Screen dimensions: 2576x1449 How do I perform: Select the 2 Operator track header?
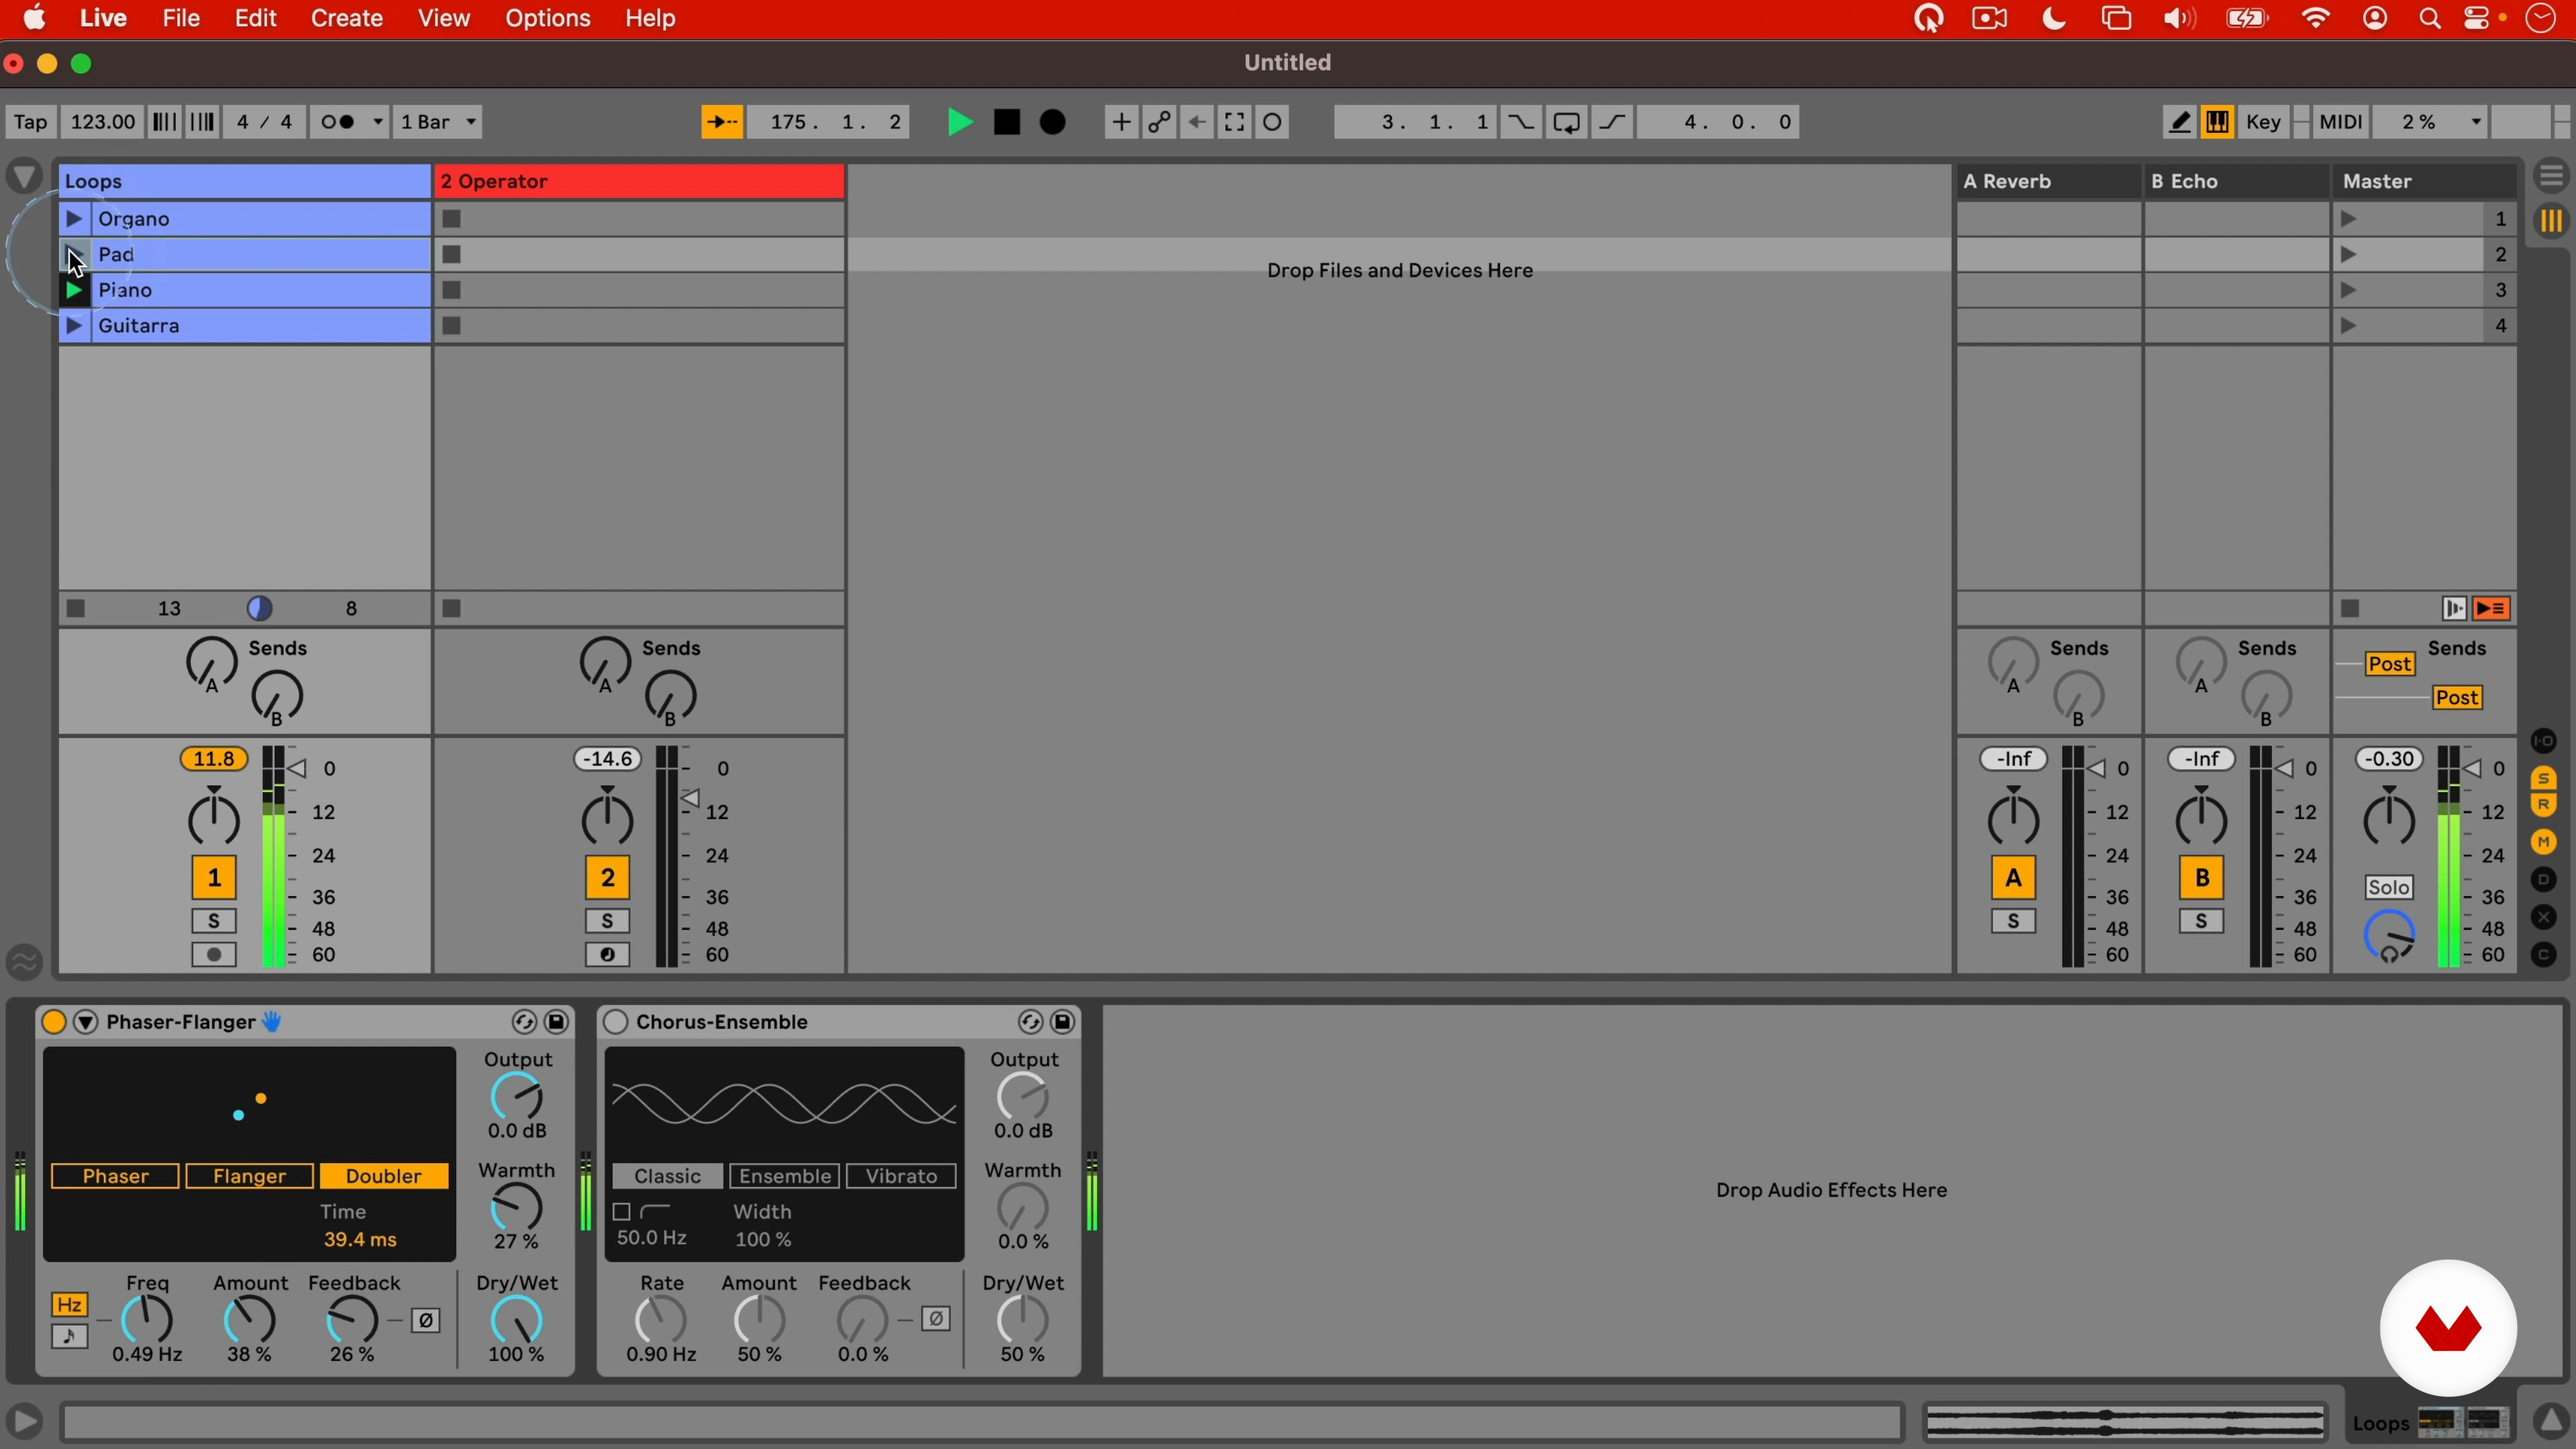[x=640, y=181]
